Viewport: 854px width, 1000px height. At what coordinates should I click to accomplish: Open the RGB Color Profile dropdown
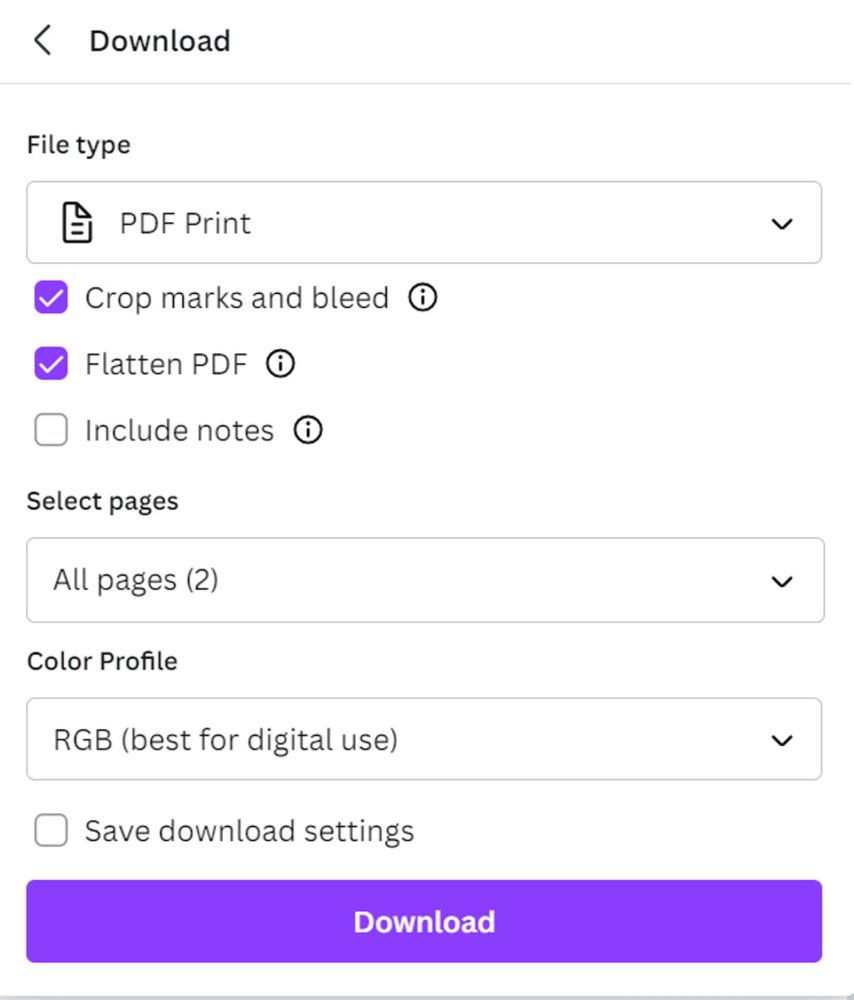(424, 740)
